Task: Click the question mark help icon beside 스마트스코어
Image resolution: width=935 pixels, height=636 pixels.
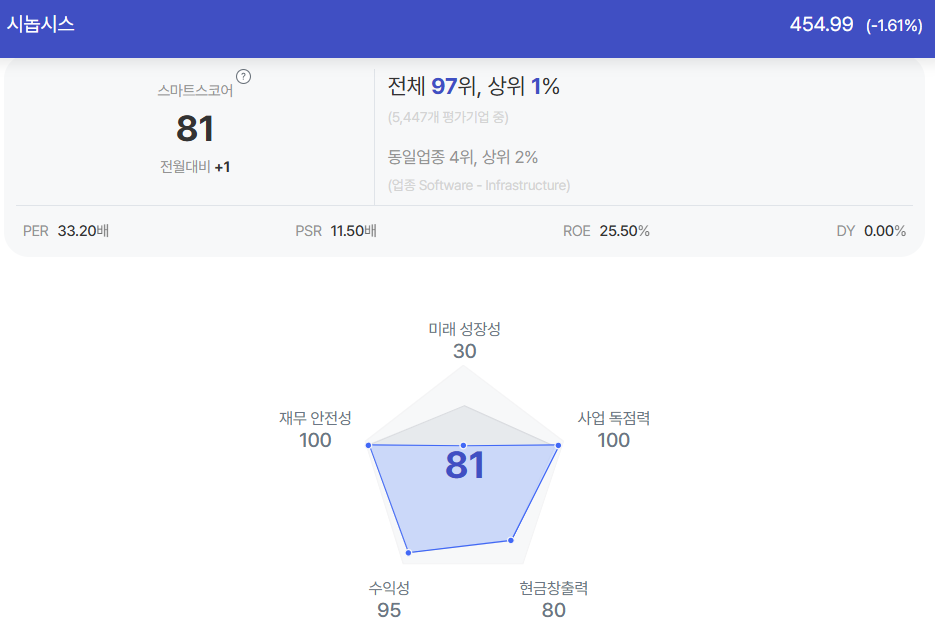Action: (243, 77)
